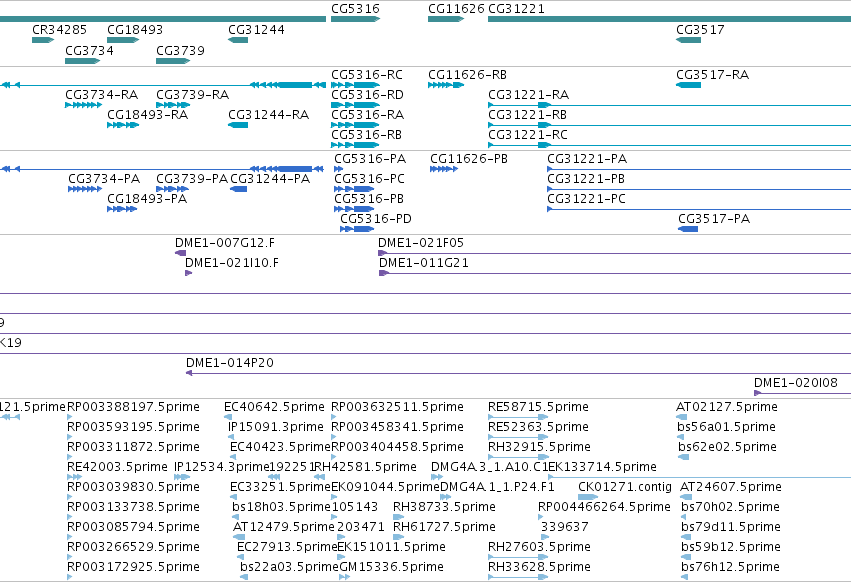Select the CR34285 gene glyph
Screen dimensions: 851x582
[43, 40]
